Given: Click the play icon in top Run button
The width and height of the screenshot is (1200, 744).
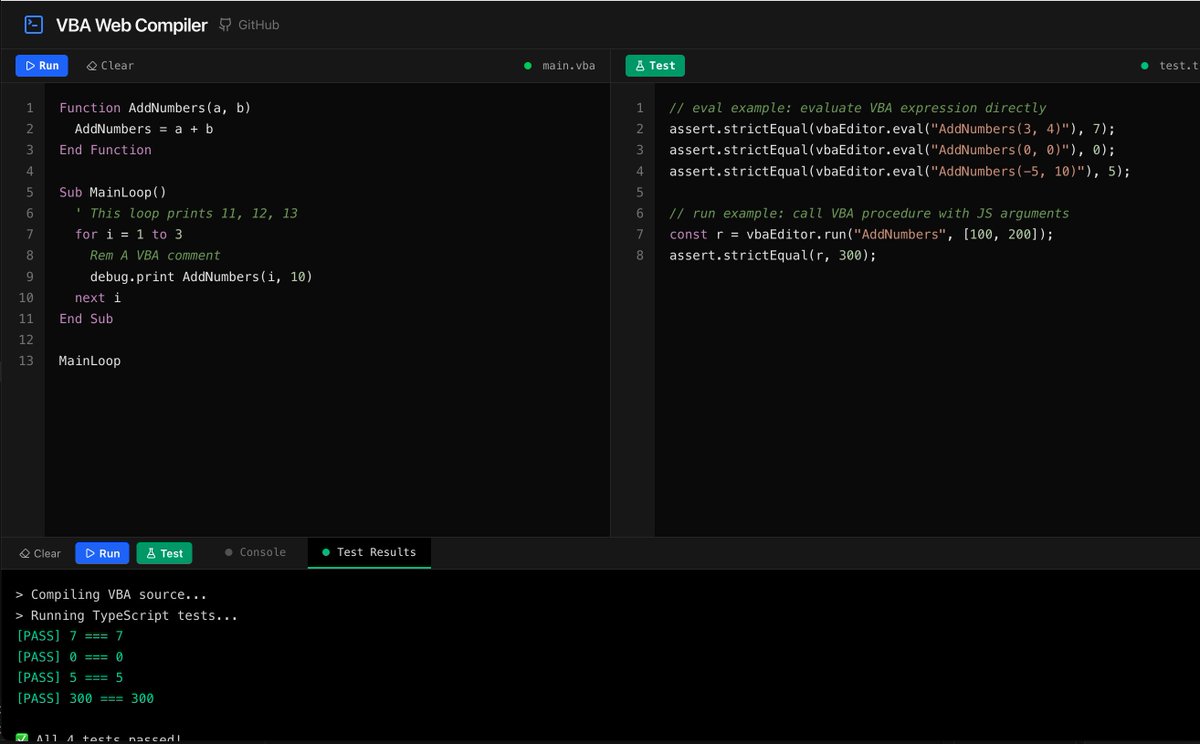Looking at the screenshot, I should [30, 66].
